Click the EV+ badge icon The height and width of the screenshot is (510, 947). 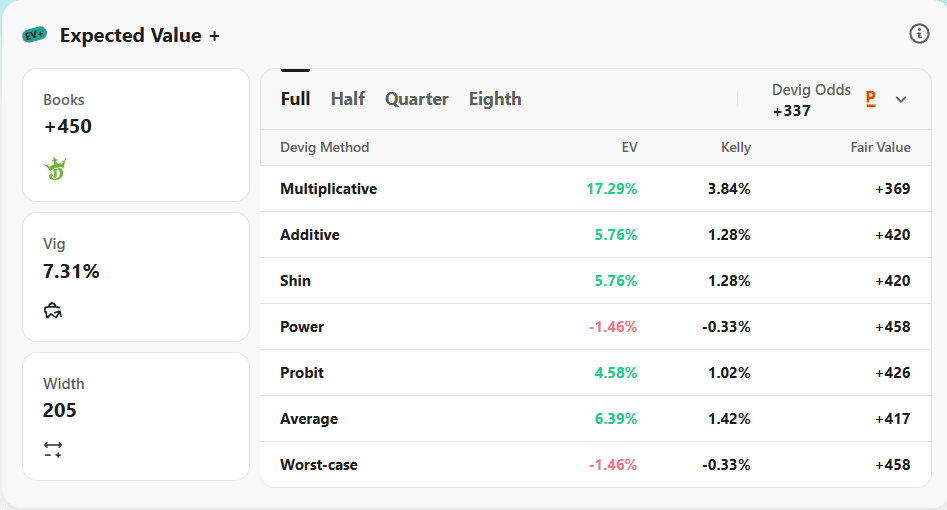click(34, 35)
